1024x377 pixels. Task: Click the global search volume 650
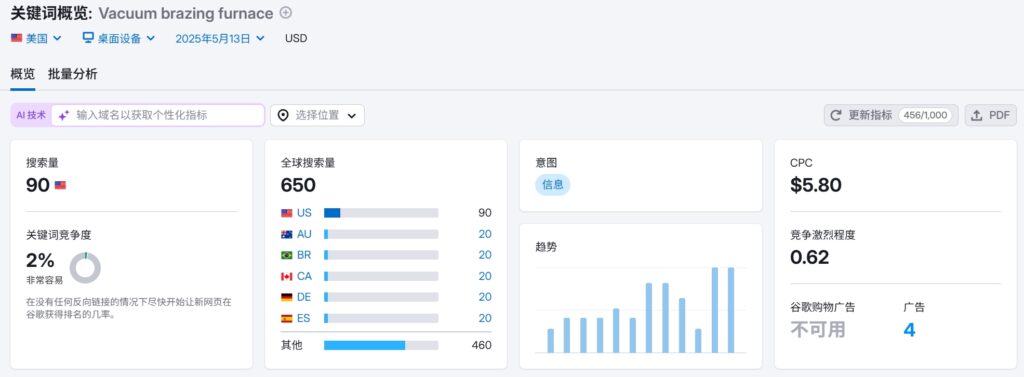coord(298,186)
